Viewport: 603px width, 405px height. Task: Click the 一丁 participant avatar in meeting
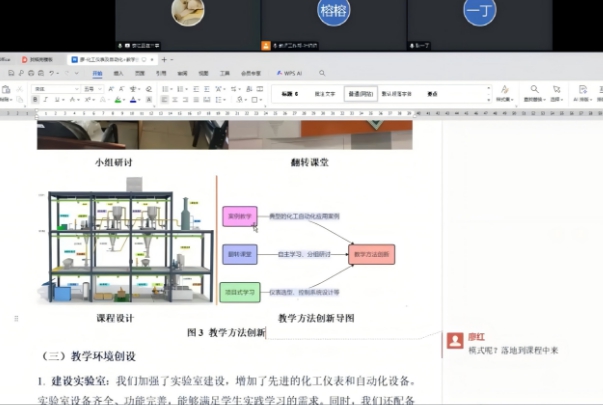[x=480, y=10]
